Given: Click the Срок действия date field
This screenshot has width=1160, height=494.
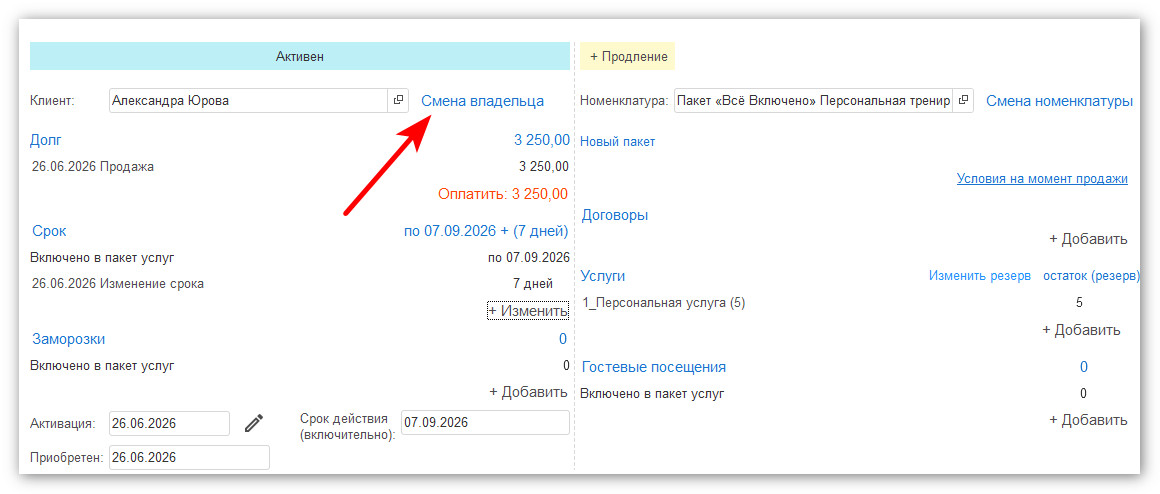Looking at the screenshot, I should 485,423.
